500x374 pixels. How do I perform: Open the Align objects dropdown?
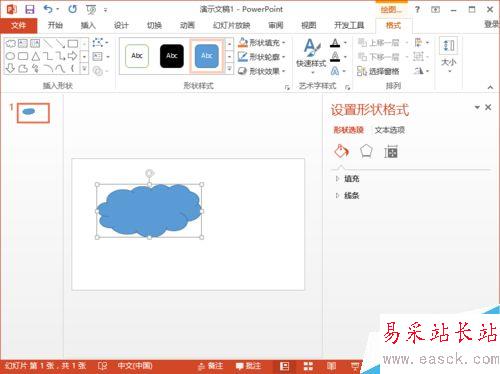click(422, 43)
